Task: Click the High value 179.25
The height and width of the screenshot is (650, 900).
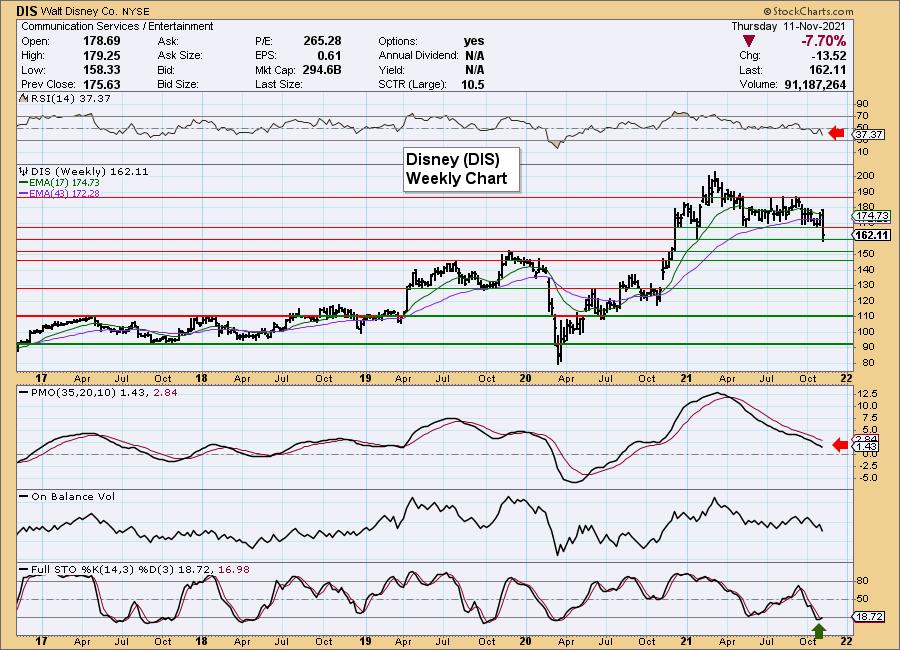Action: pyautogui.click(x=102, y=55)
